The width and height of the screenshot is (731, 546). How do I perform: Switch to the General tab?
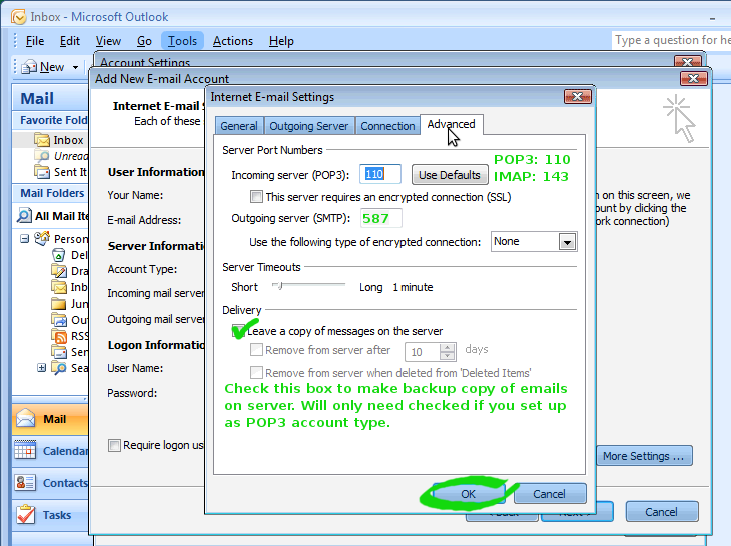[x=239, y=126]
